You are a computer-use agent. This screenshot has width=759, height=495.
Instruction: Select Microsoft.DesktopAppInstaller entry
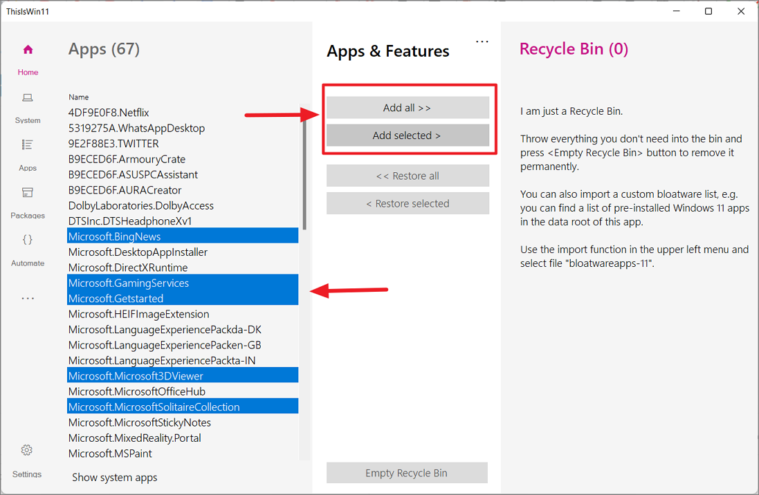click(x=182, y=252)
